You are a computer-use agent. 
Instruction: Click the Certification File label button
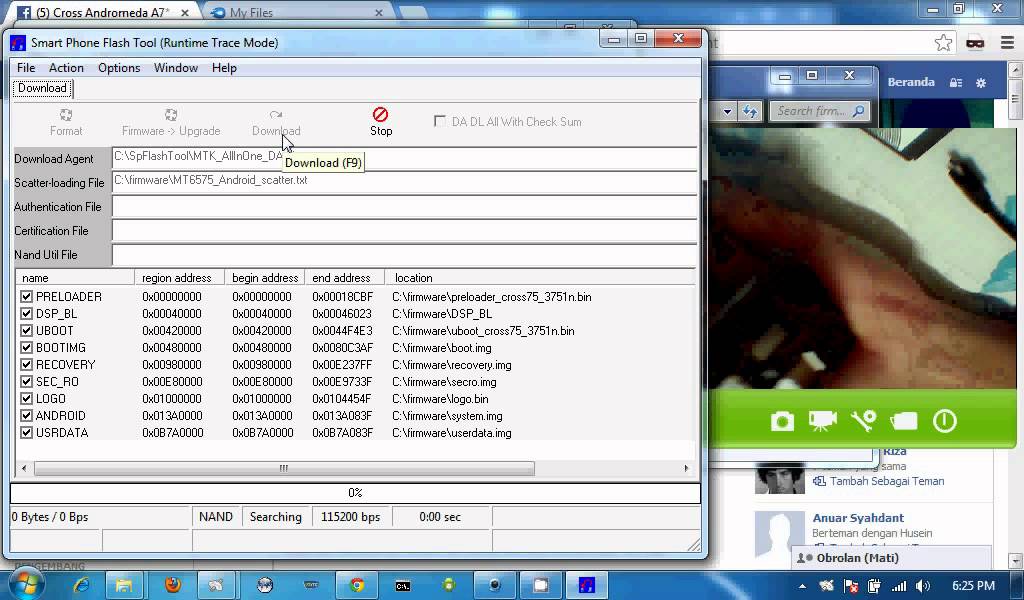tap(62, 231)
